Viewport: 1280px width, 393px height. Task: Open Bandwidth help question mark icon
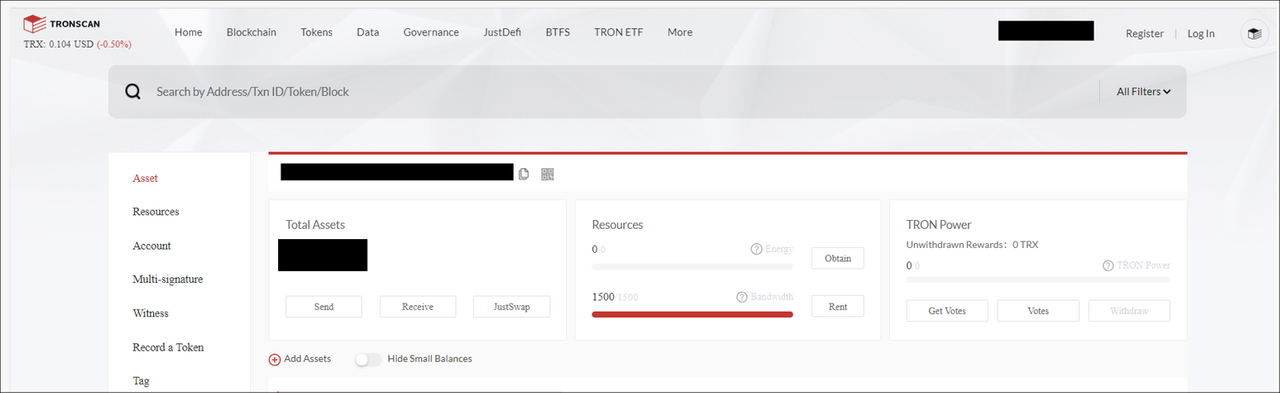pos(742,297)
